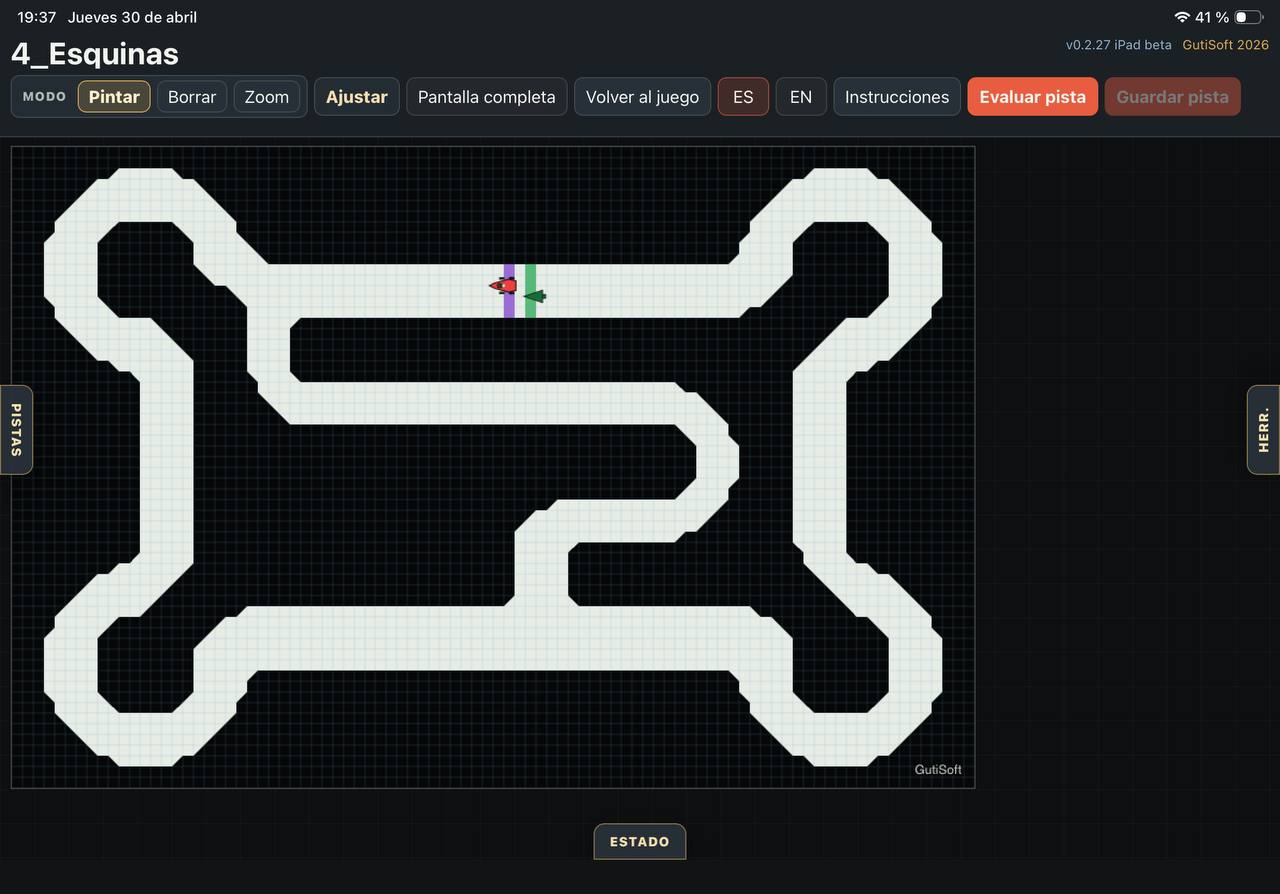Select the green race car

coord(535,296)
